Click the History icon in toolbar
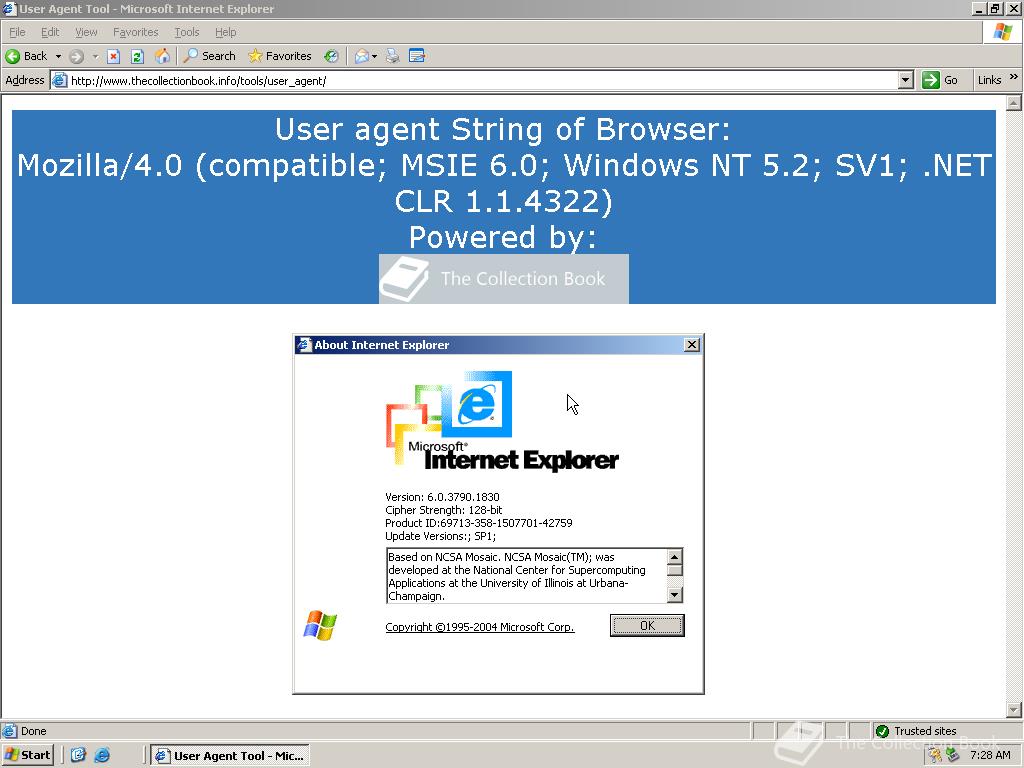 pos(331,56)
